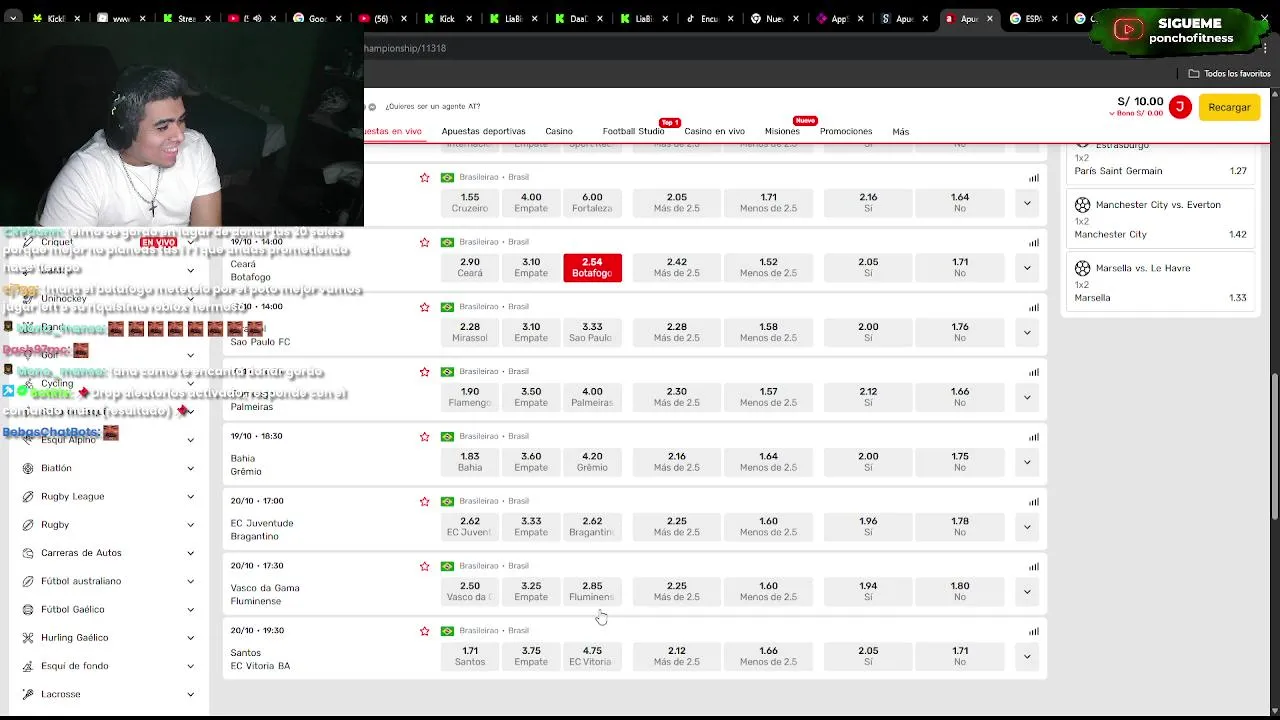Image resolution: width=1280 pixels, height=720 pixels.
Task: Favorite the Vasco da Gama vs Fluminense star
Action: click(424, 566)
